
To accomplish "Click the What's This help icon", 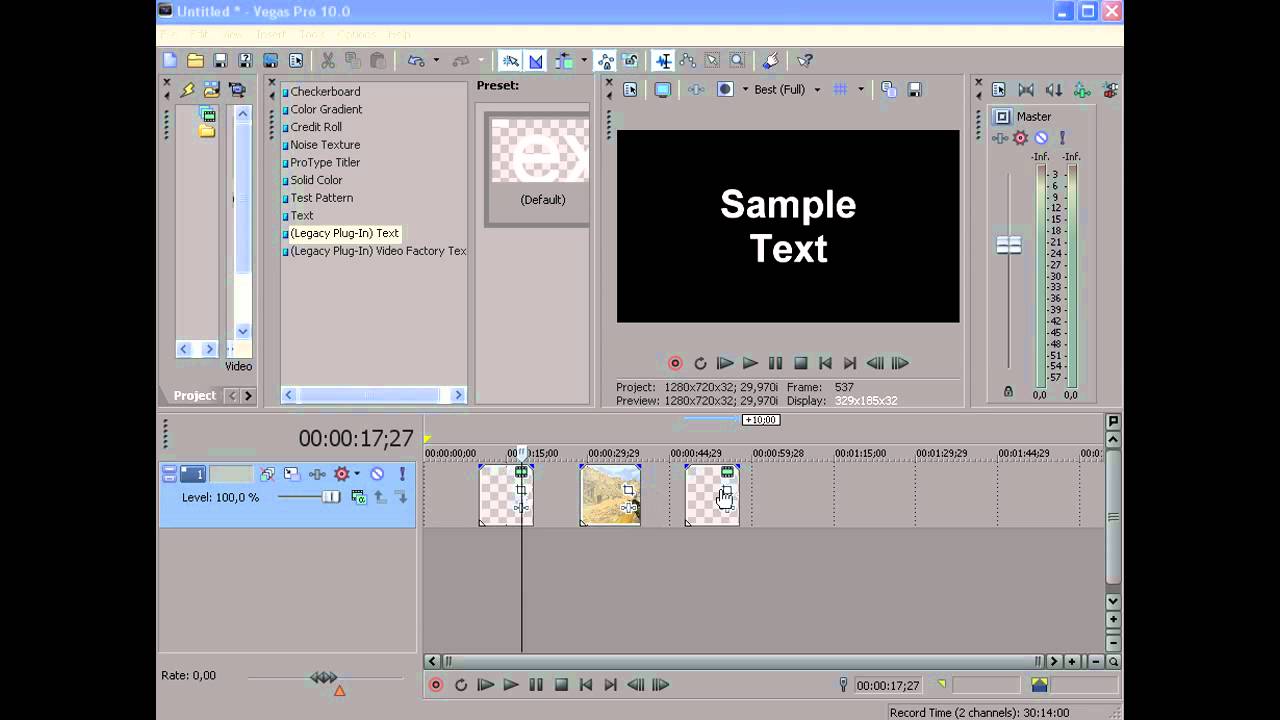I will 805,61.
